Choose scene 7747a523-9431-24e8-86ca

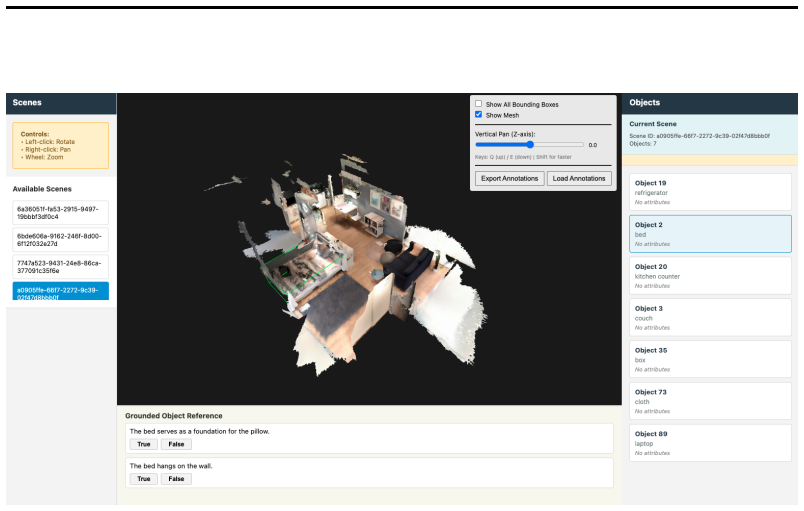(61, 267)
